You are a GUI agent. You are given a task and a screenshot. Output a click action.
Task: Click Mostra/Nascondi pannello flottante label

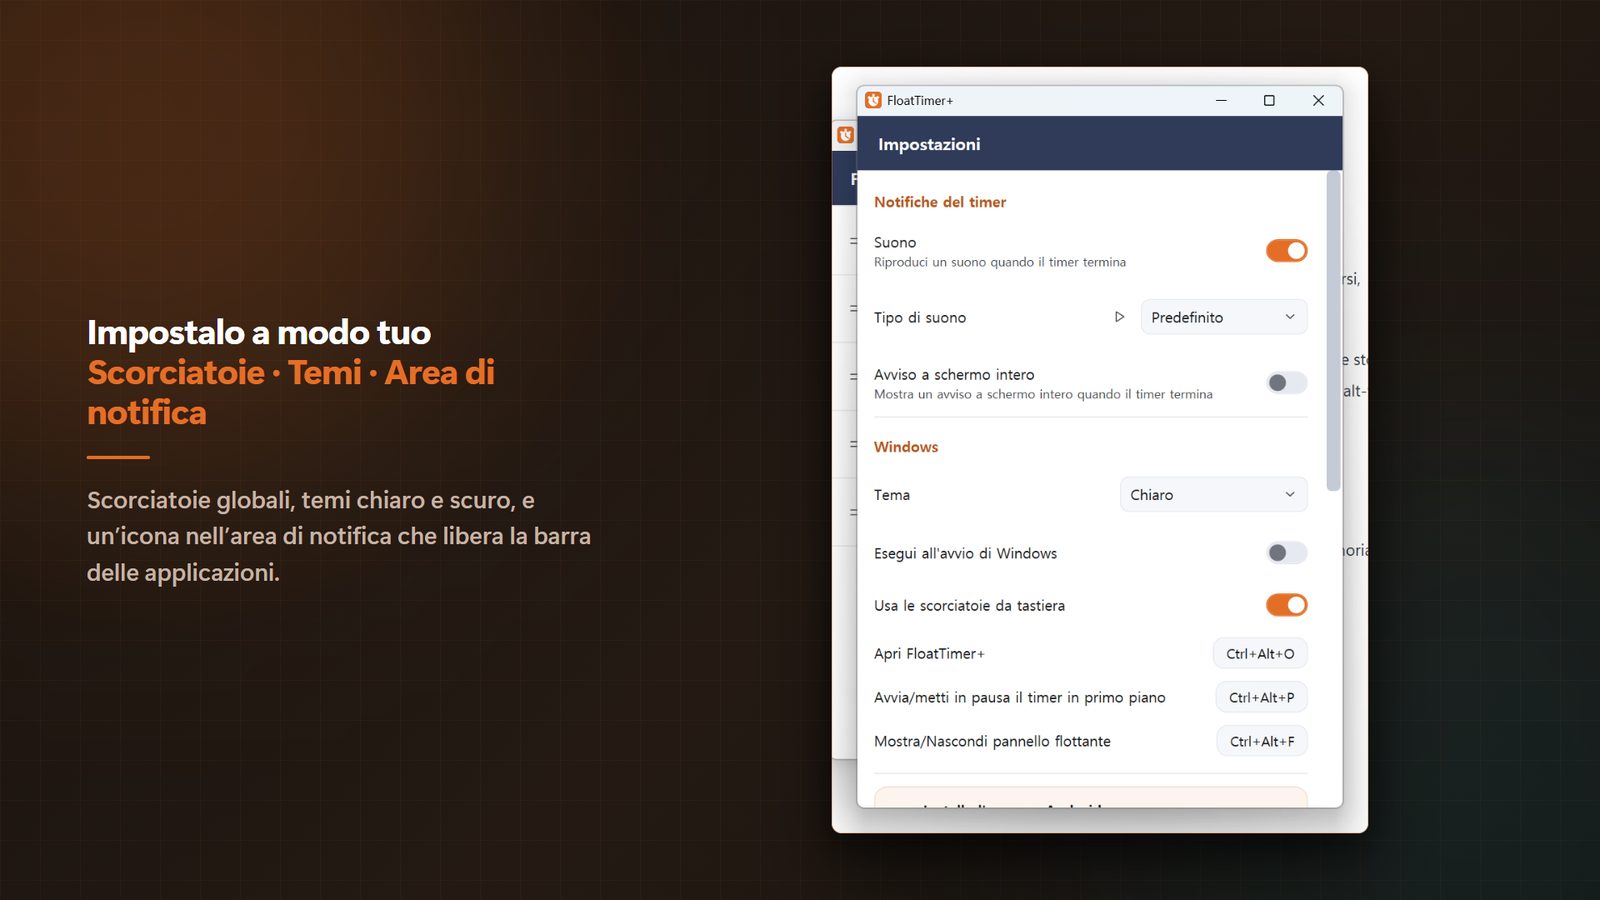(992, 742)
